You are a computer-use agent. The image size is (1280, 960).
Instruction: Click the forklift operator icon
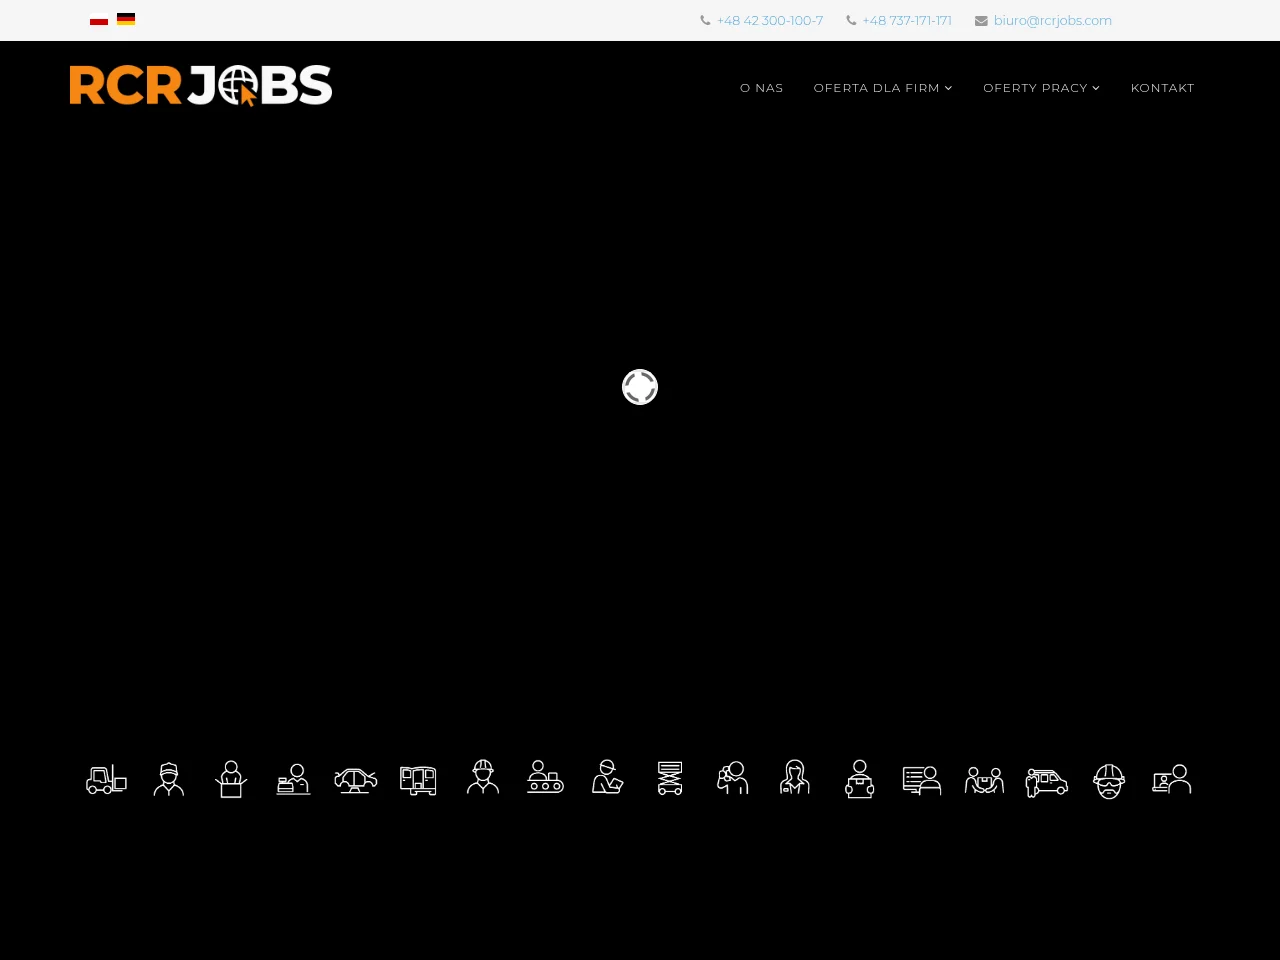pyautogui.click(x=107, y=779)
